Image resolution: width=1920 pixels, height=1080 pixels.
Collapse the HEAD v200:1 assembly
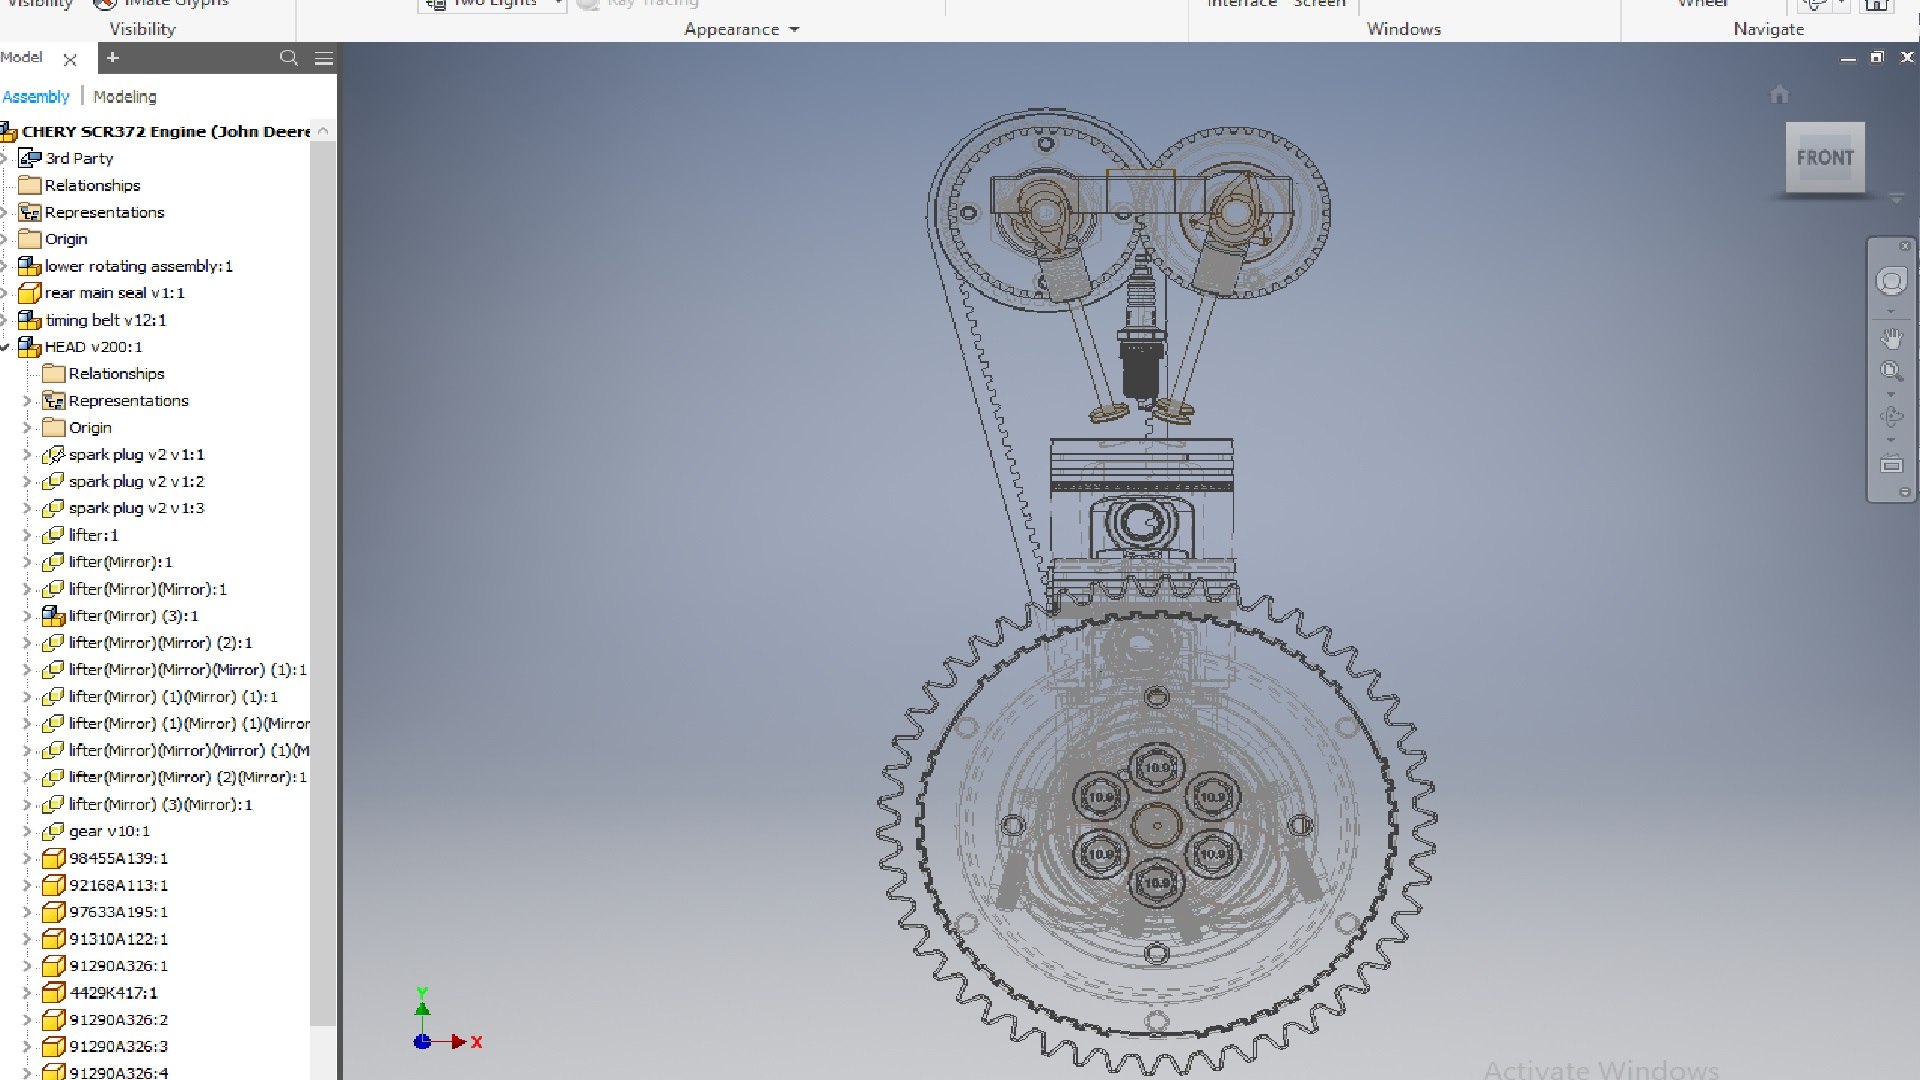5,347
